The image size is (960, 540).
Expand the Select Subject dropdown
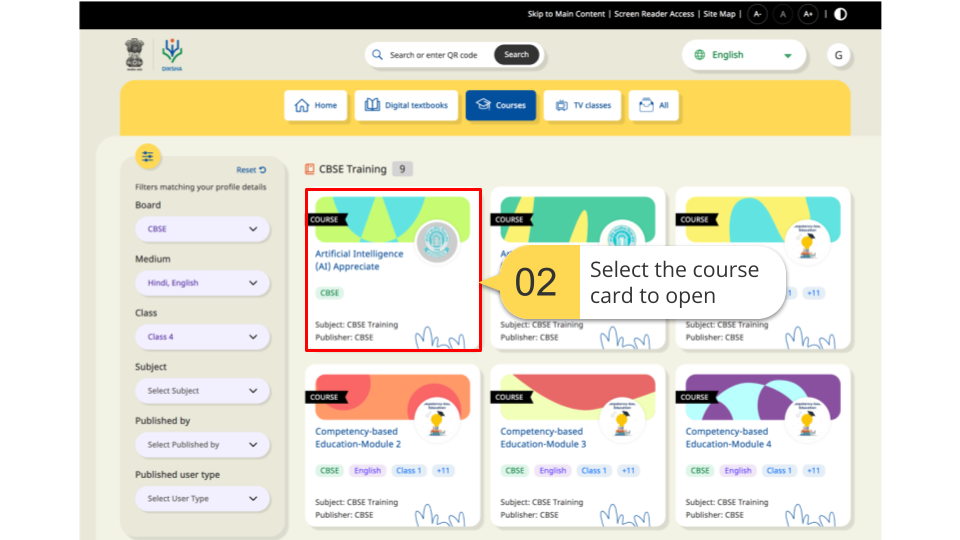pos(202,391)
